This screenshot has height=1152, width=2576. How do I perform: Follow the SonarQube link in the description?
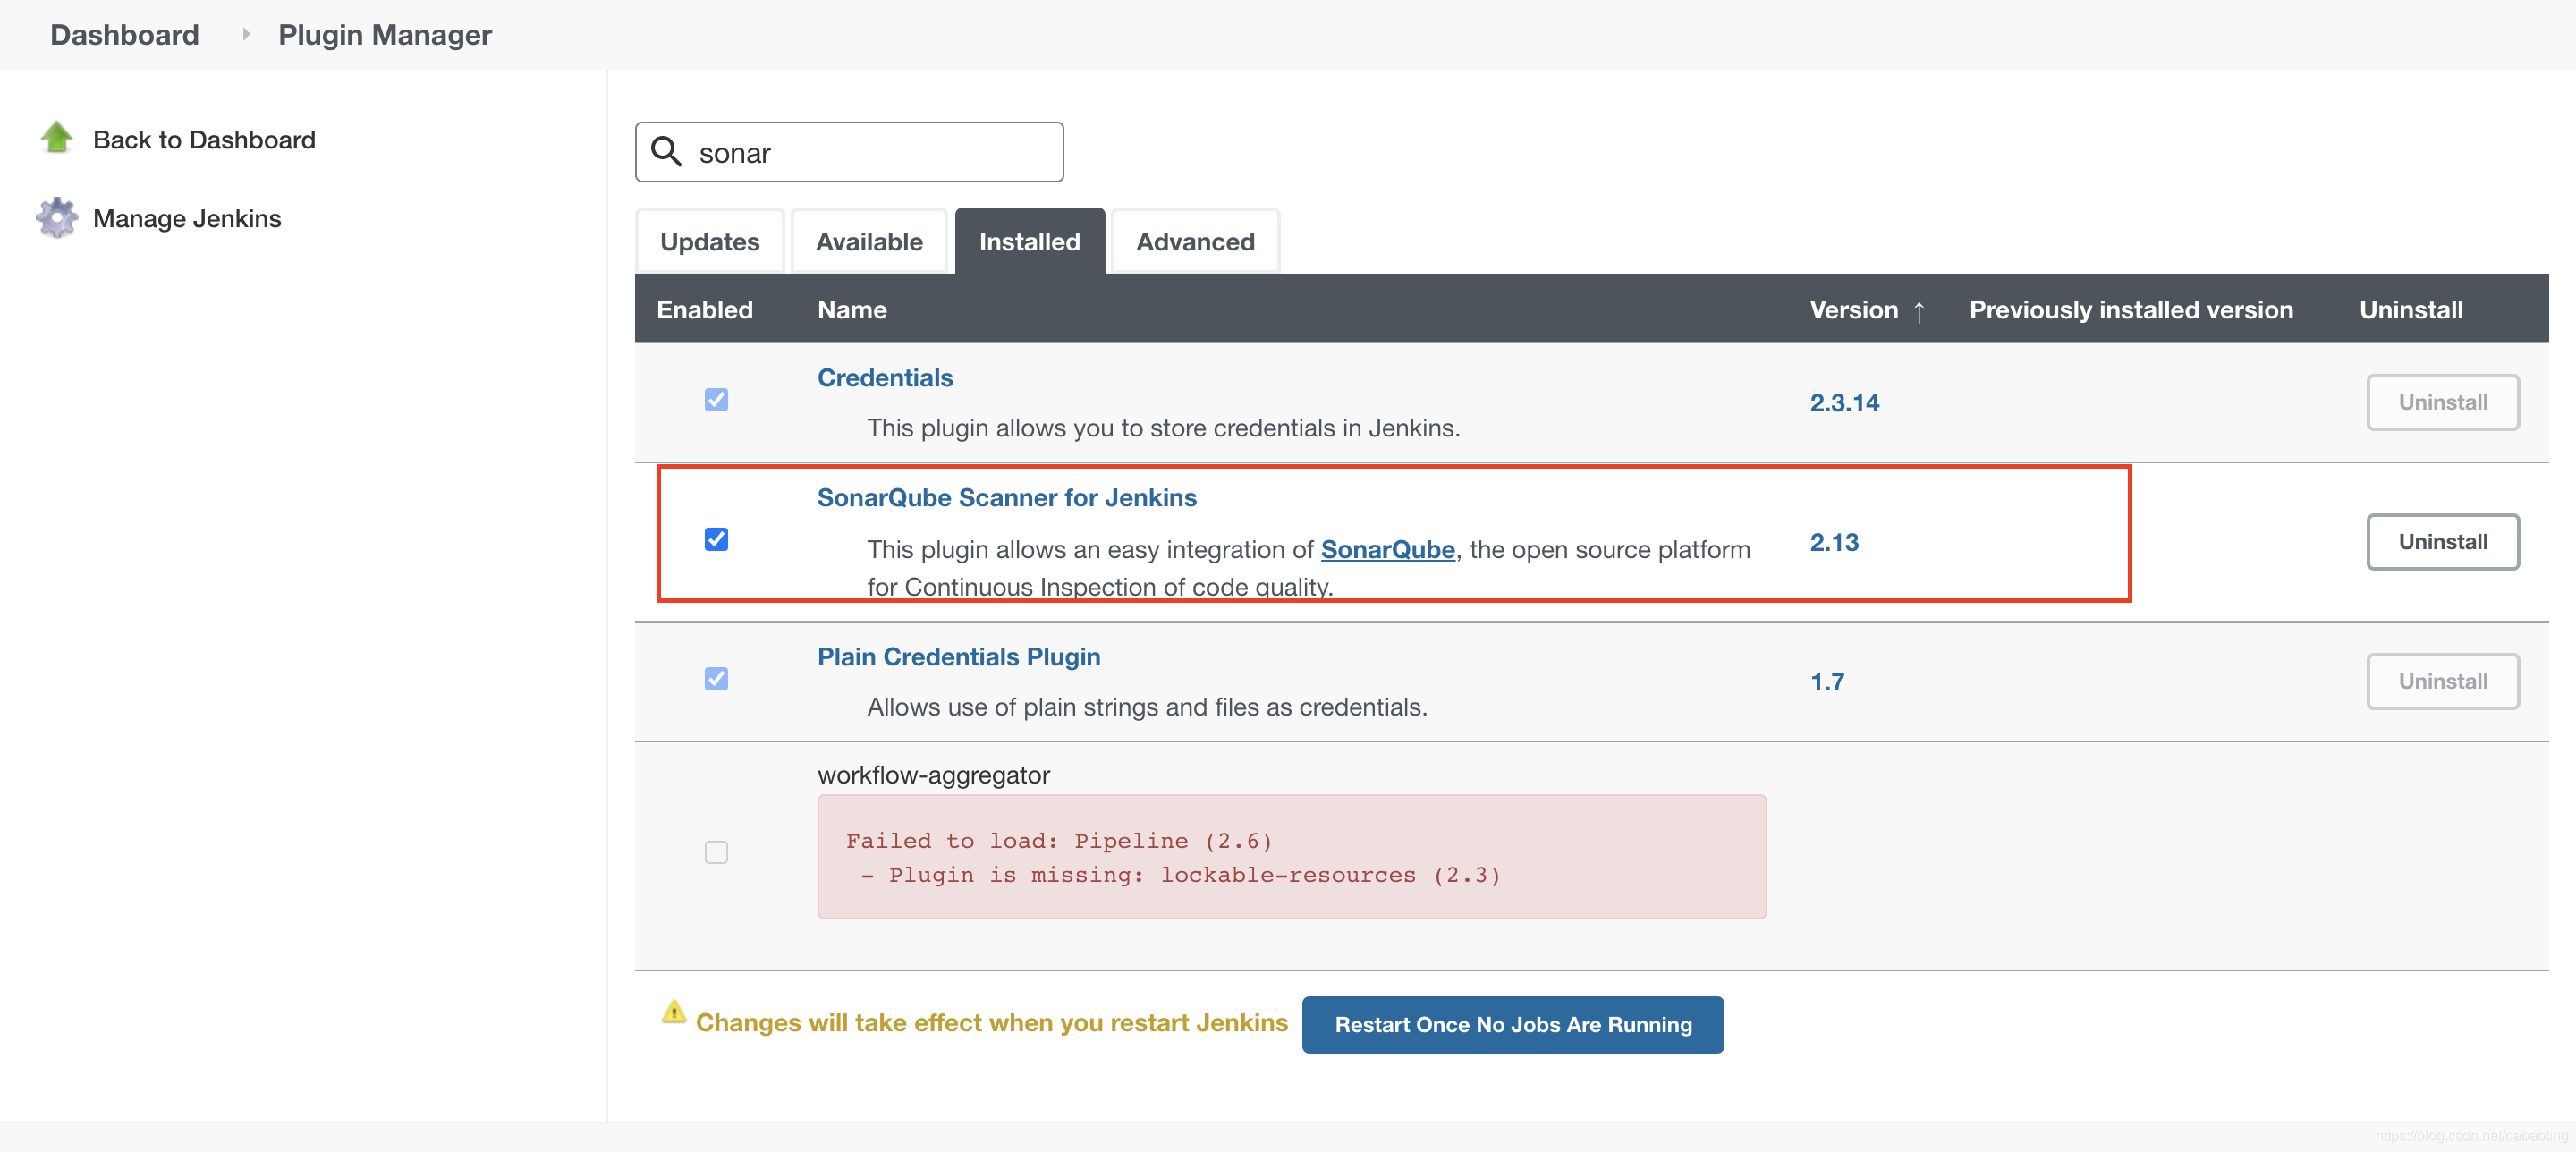(x=1387, y=550)
